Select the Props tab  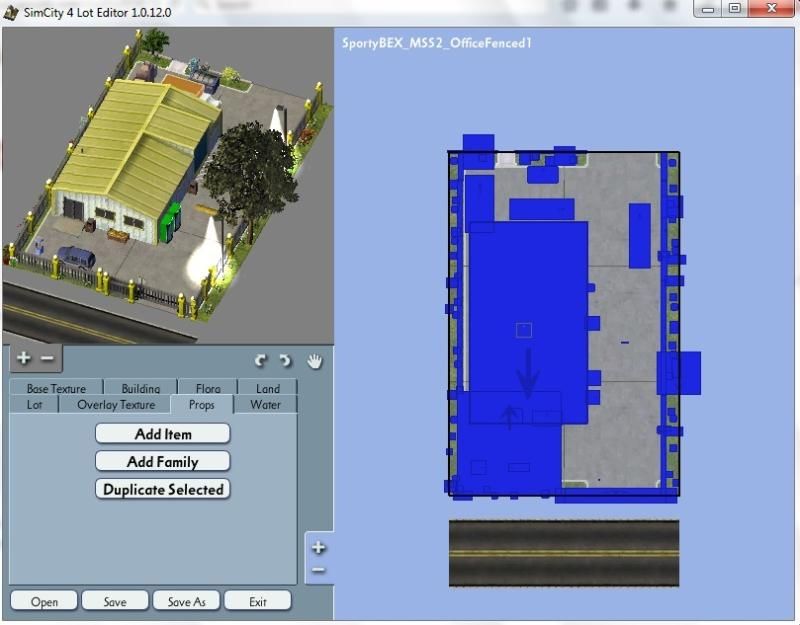(x=202, y=405)
